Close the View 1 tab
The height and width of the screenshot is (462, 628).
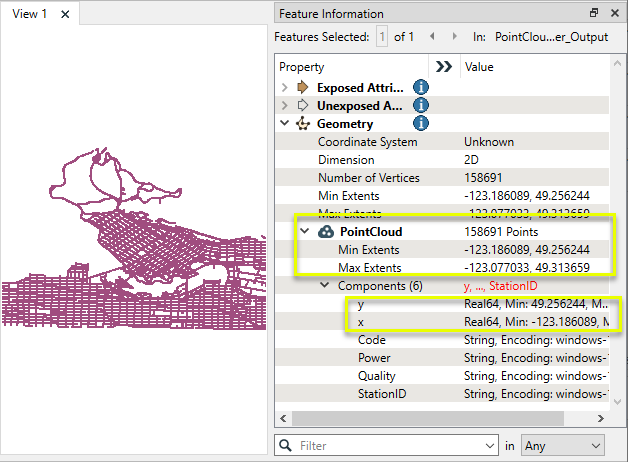tap(65, 14)
